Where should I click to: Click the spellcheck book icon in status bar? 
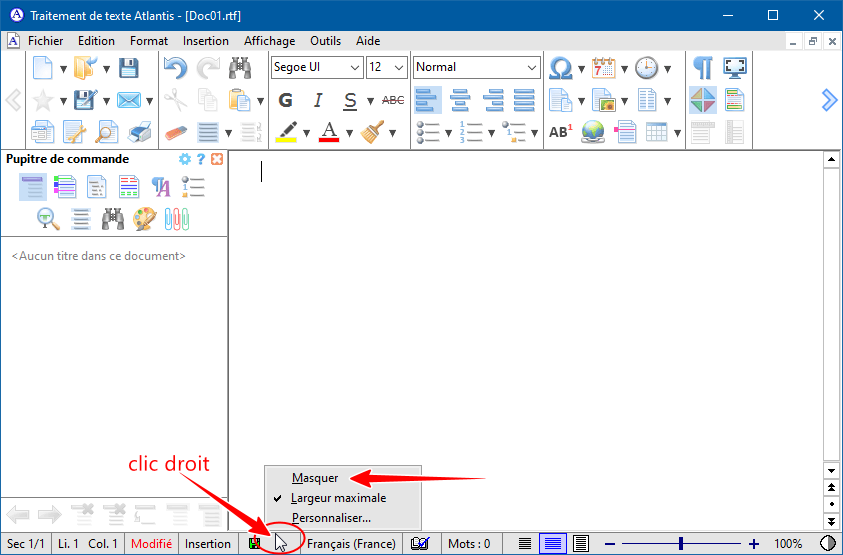(420, 544)
